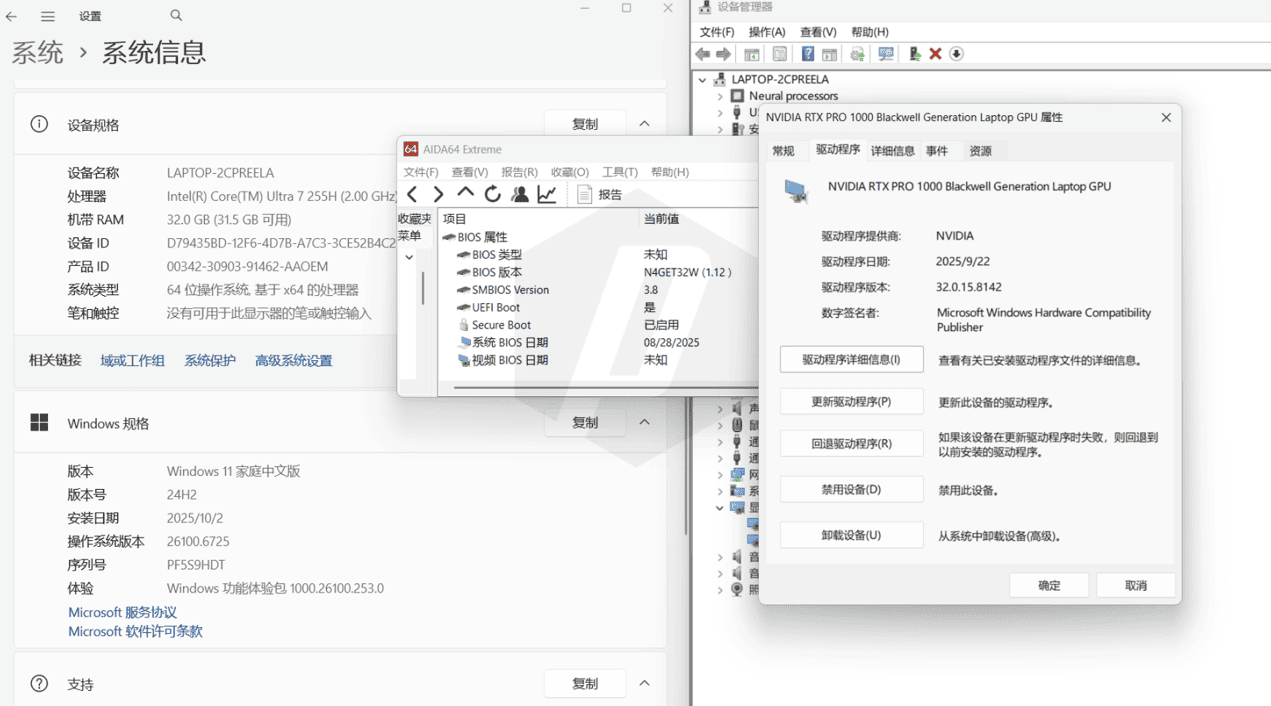Collapse the 设备规格 section chevron

(644, 124)
